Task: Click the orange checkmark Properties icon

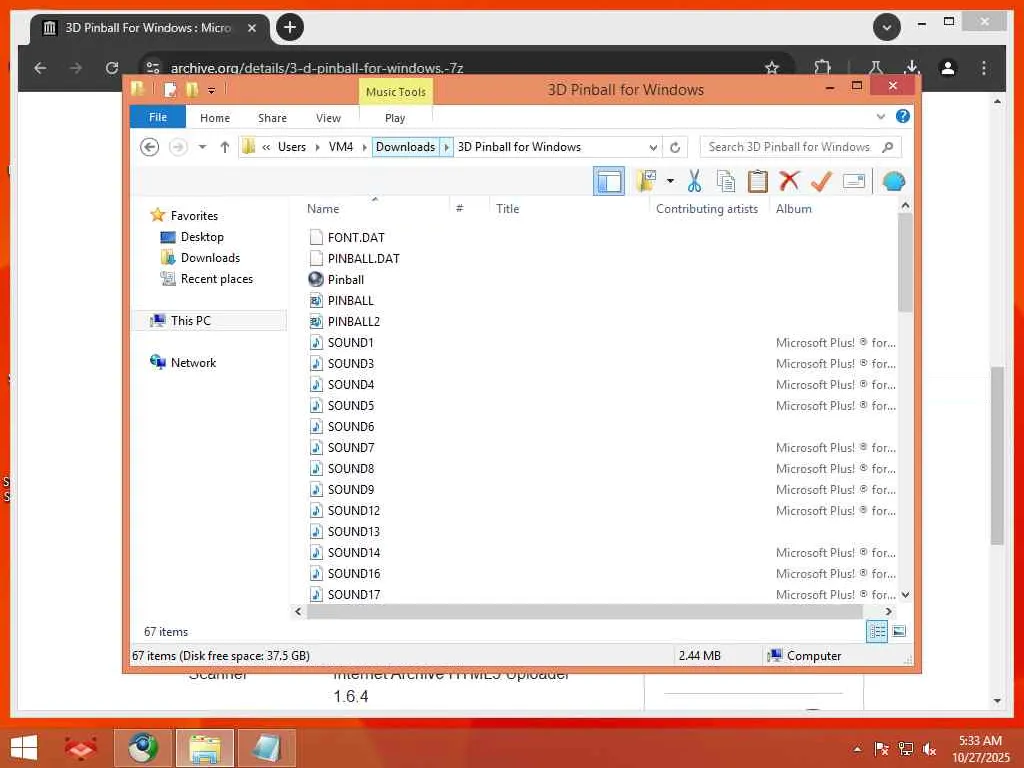Action: (821, 181)
